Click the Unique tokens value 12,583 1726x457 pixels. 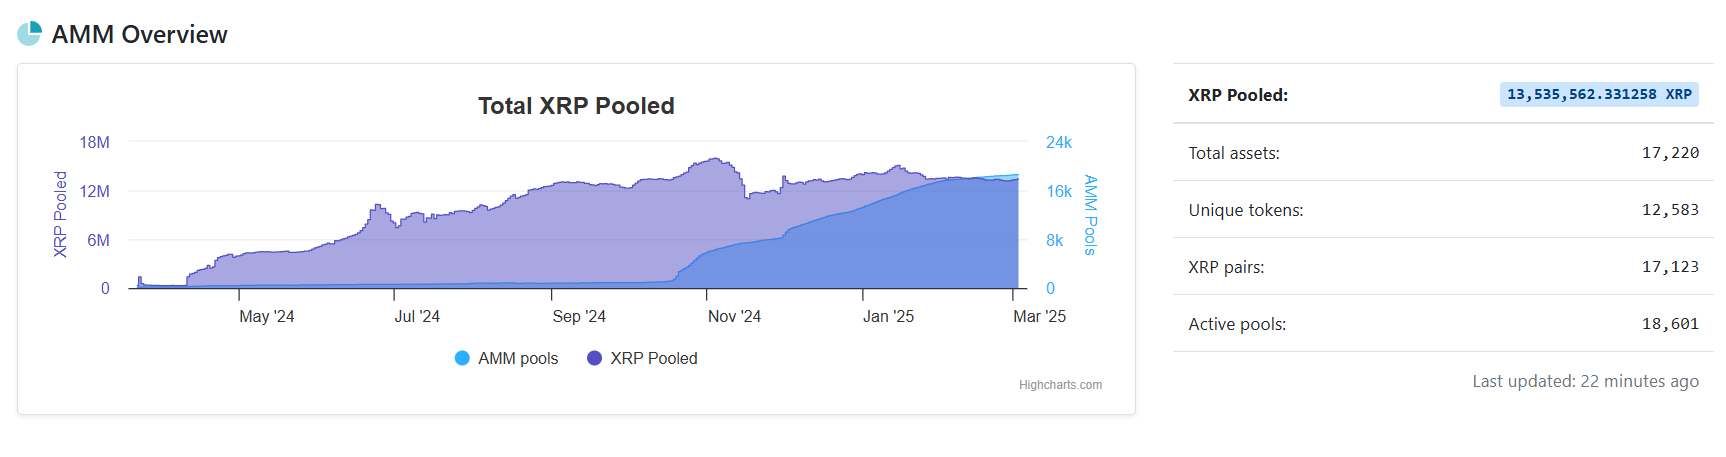1670,210
